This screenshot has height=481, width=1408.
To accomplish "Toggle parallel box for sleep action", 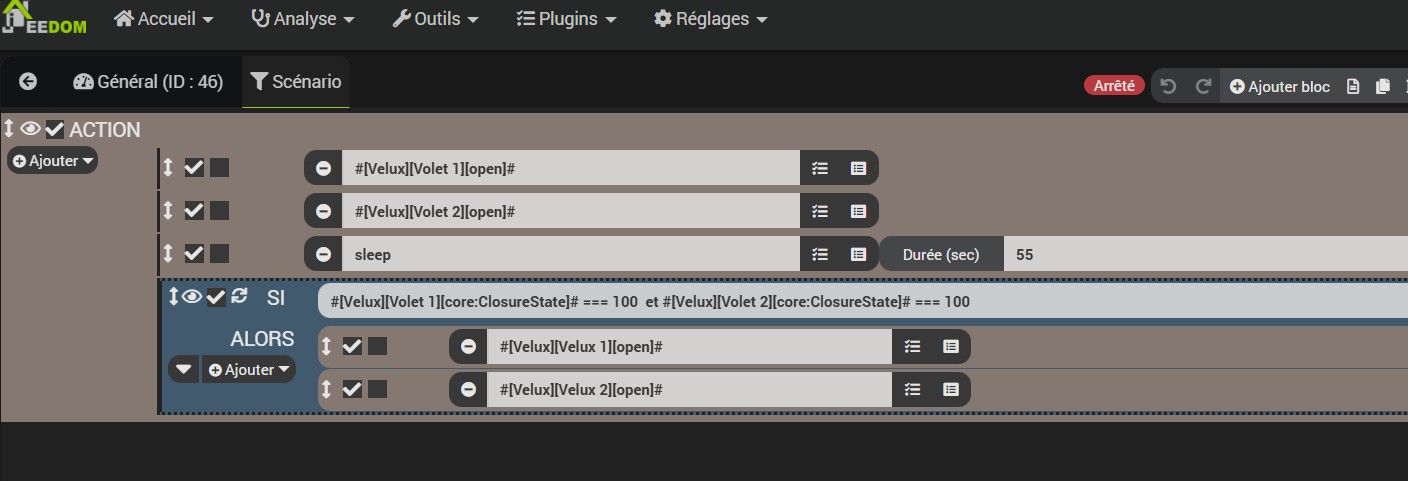I will (x=219, y=253).
